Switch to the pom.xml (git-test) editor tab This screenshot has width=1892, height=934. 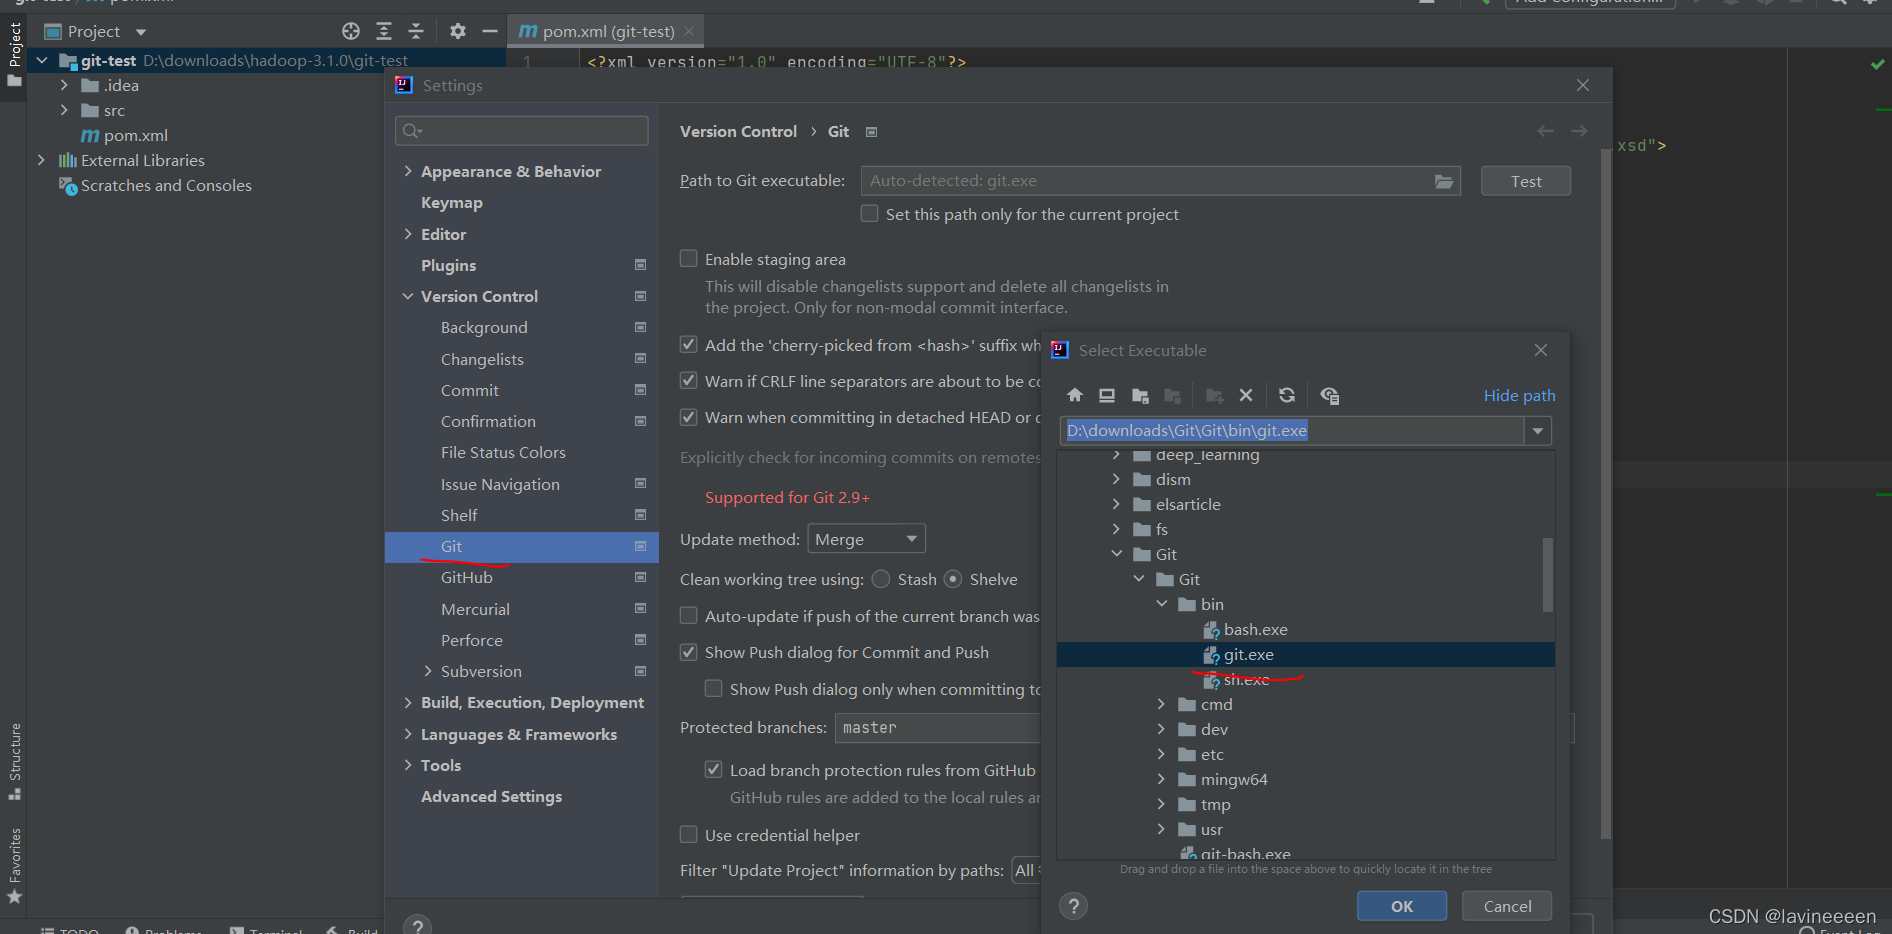(x=606, y=31)
